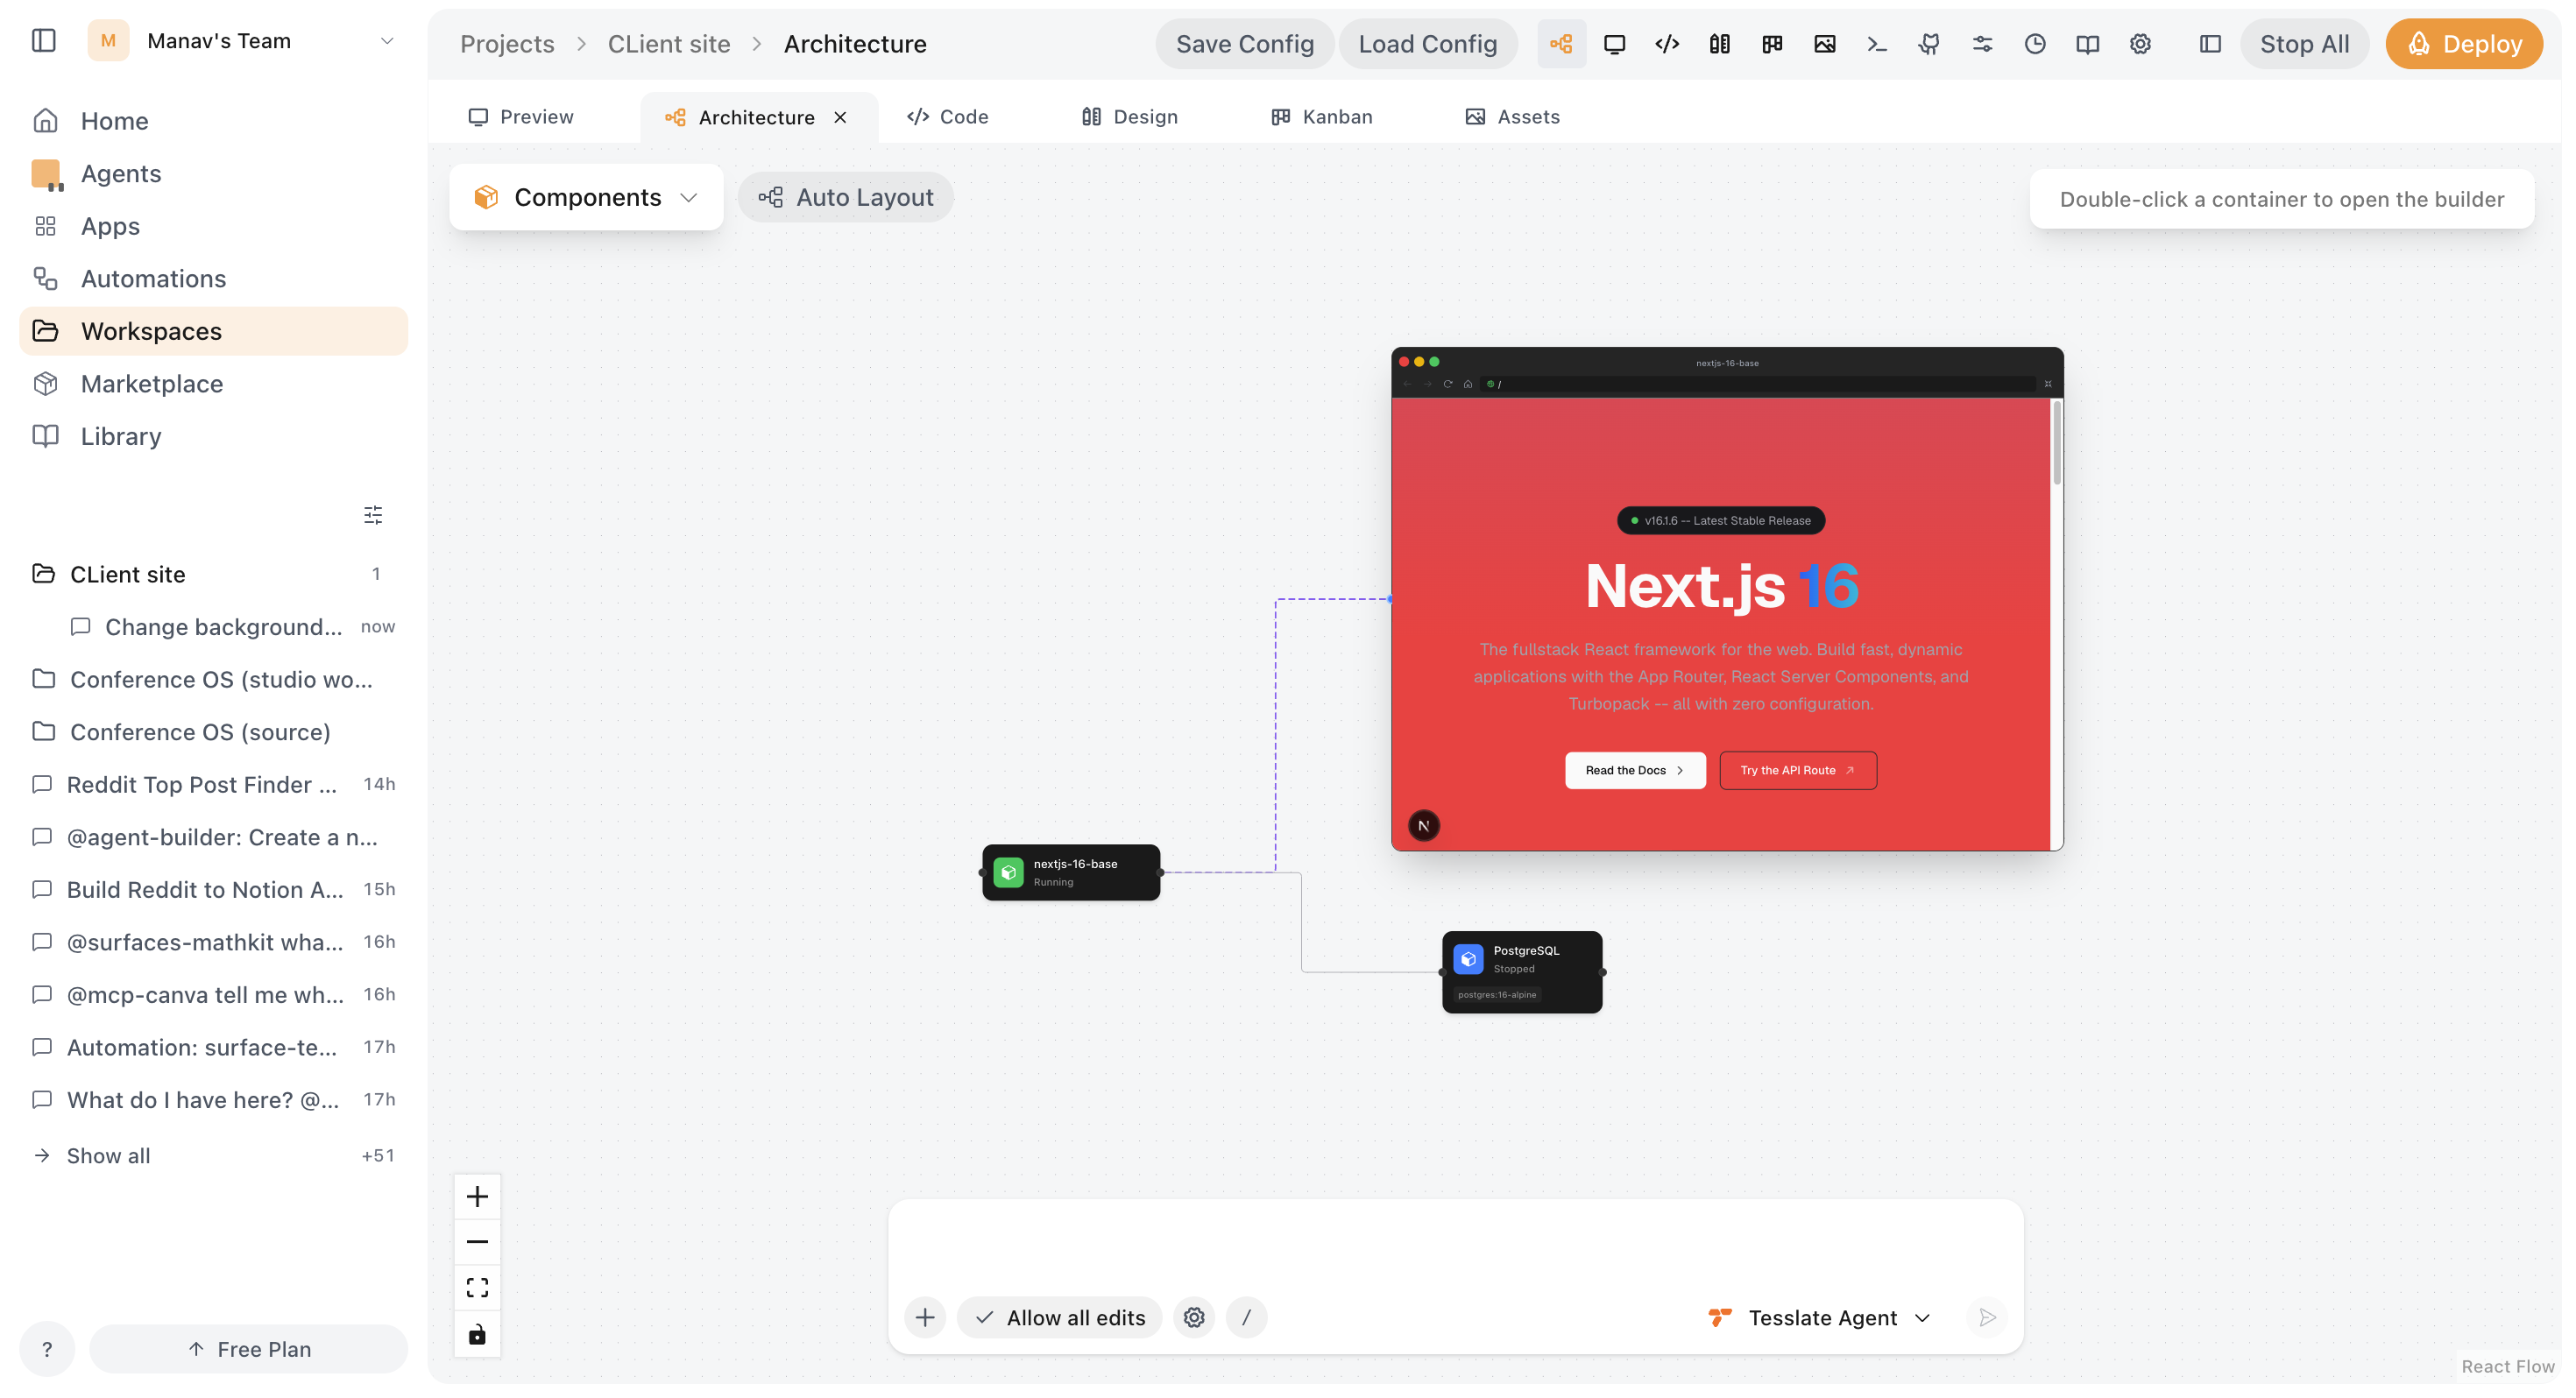Fit the canvas view to screen

(x=477, y=1288)
